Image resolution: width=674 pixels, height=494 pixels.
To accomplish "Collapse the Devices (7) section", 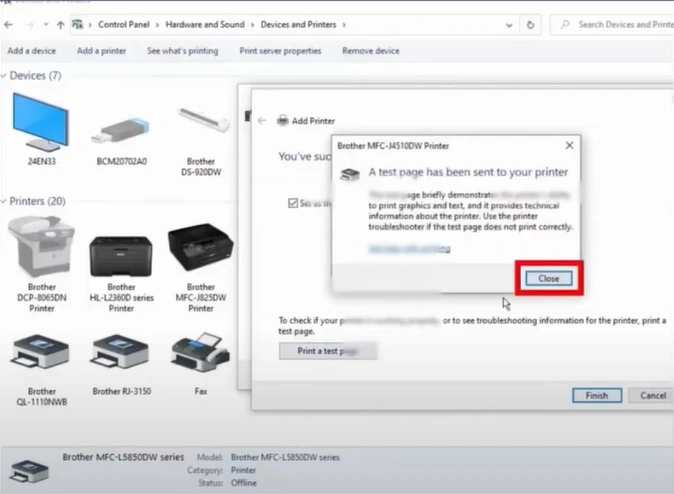I will coord(5,76).
